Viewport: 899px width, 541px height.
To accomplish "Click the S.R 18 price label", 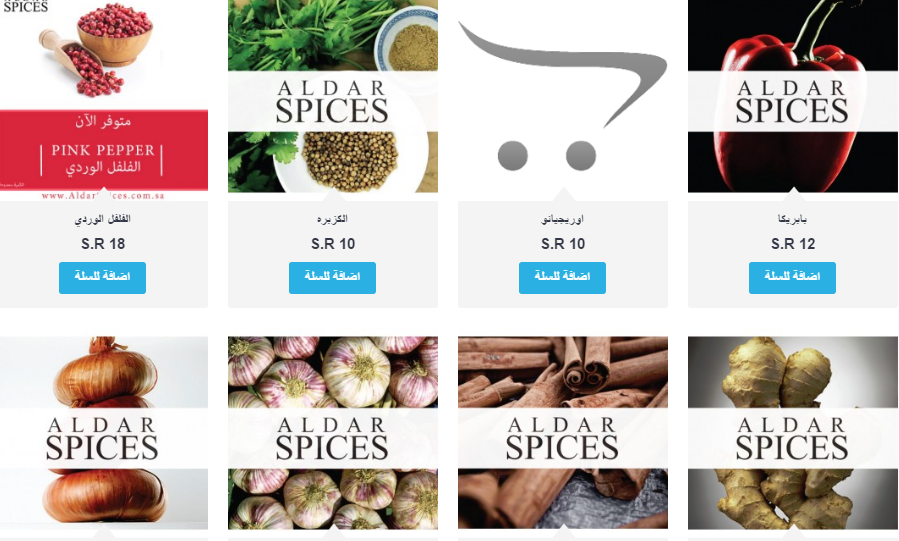I will [x=103, y=244].
